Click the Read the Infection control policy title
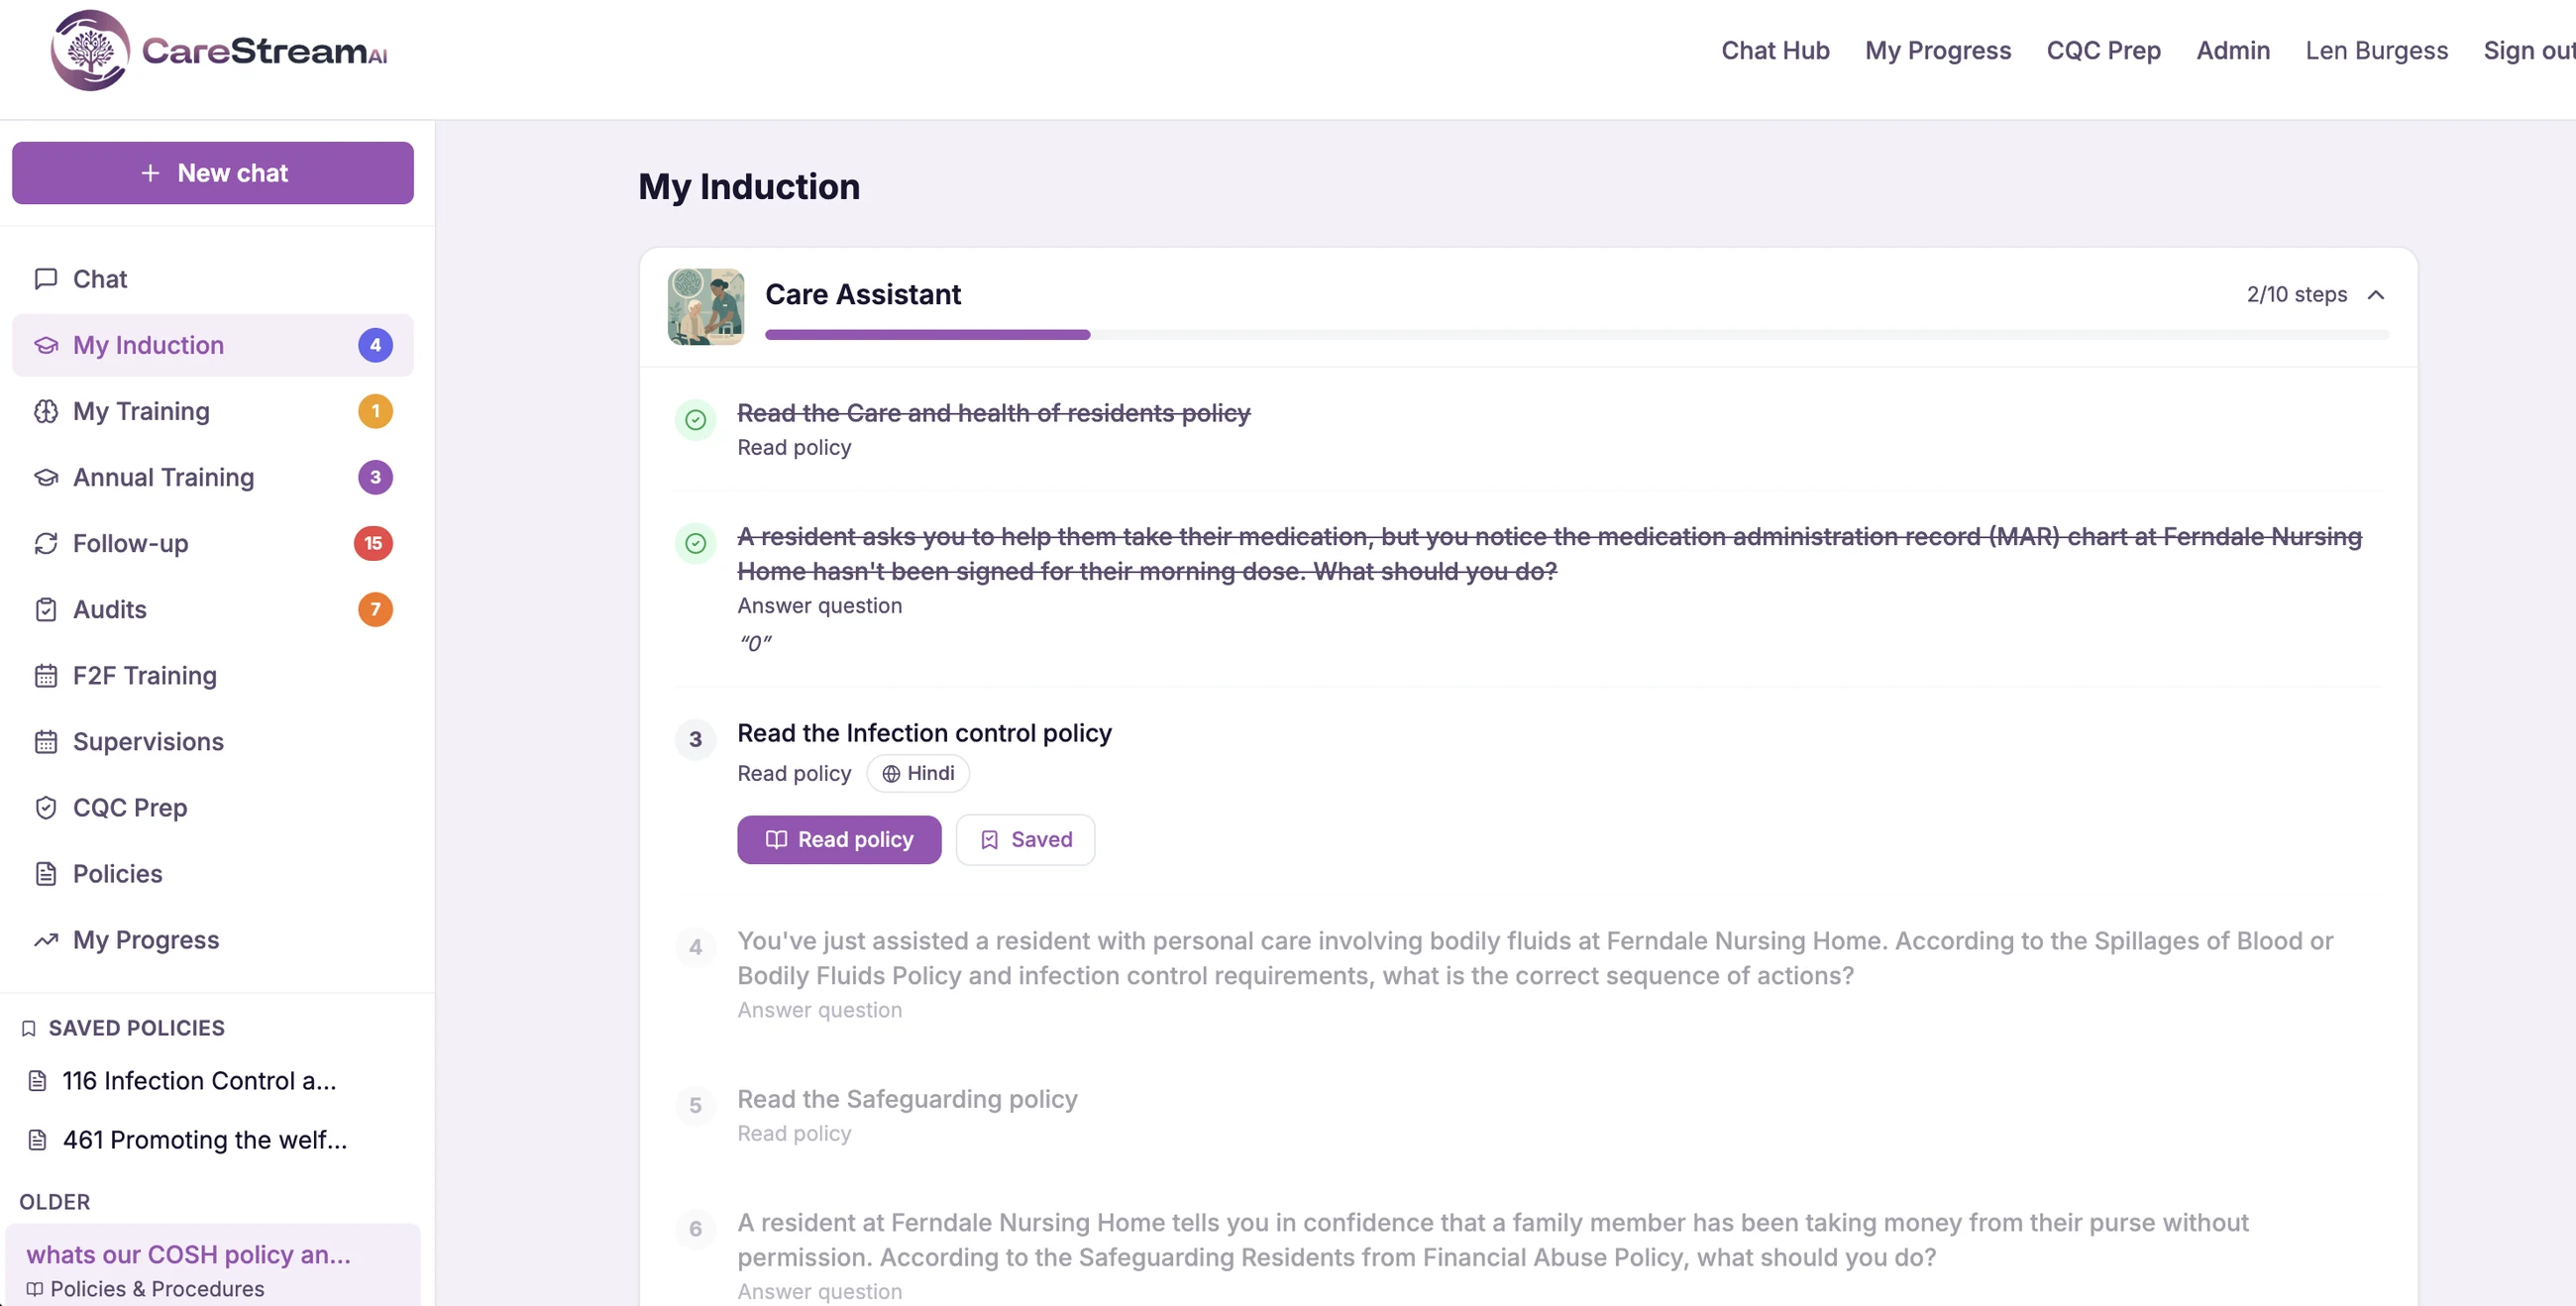2576x1306 pixels. [924, 733]
